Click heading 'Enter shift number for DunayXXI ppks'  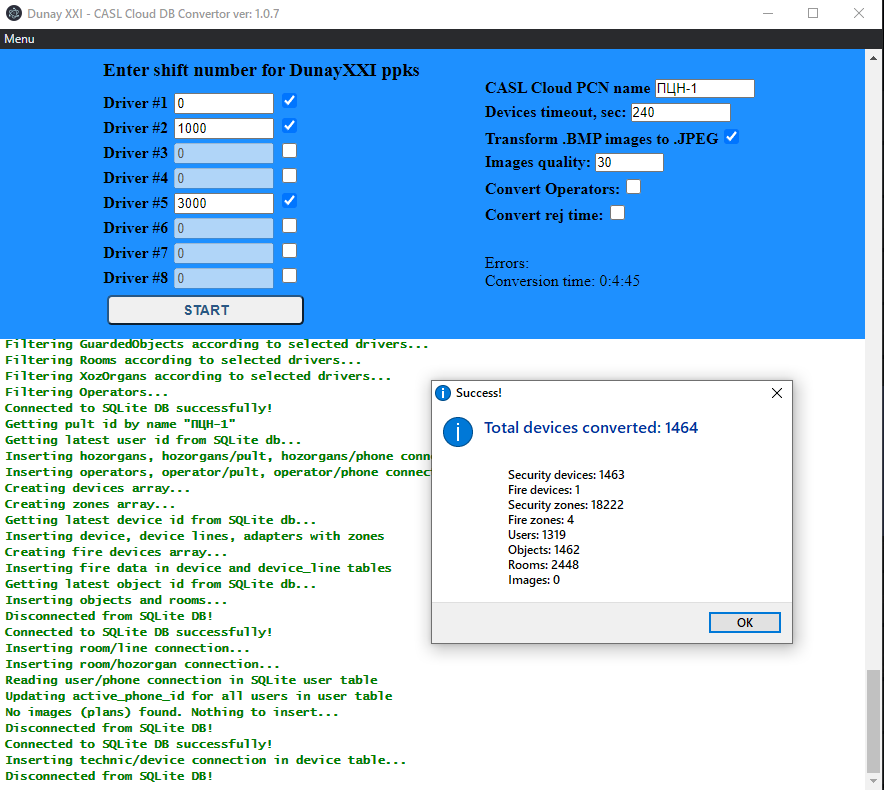pos(261,70)
